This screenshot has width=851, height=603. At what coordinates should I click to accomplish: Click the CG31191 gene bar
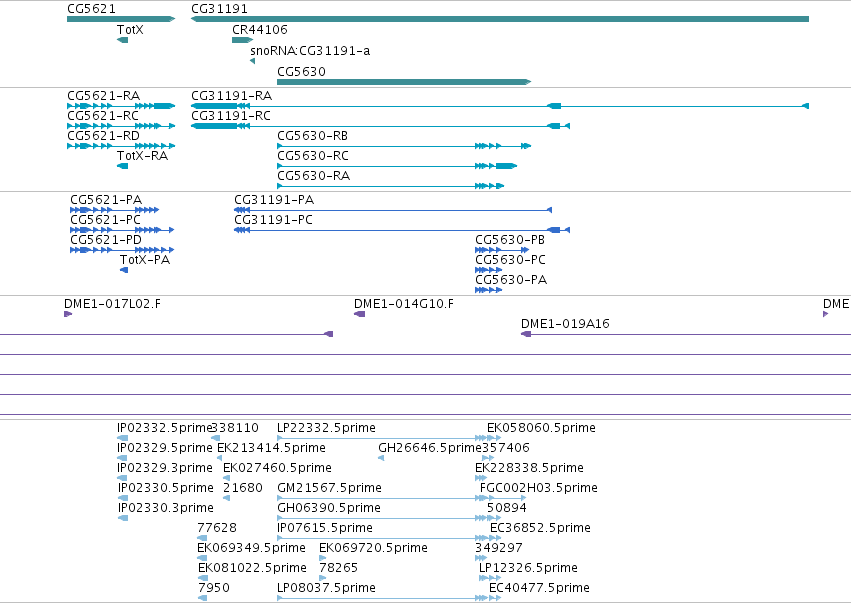coord(500,19)
